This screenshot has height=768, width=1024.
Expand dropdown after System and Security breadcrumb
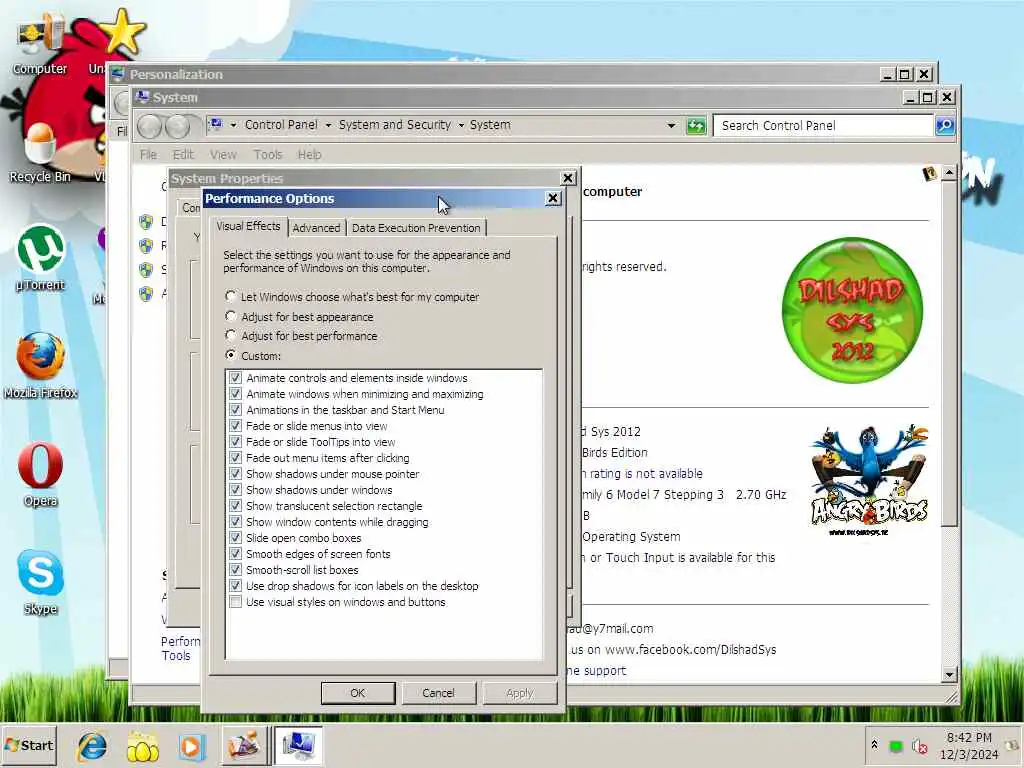tap(461, 125)
